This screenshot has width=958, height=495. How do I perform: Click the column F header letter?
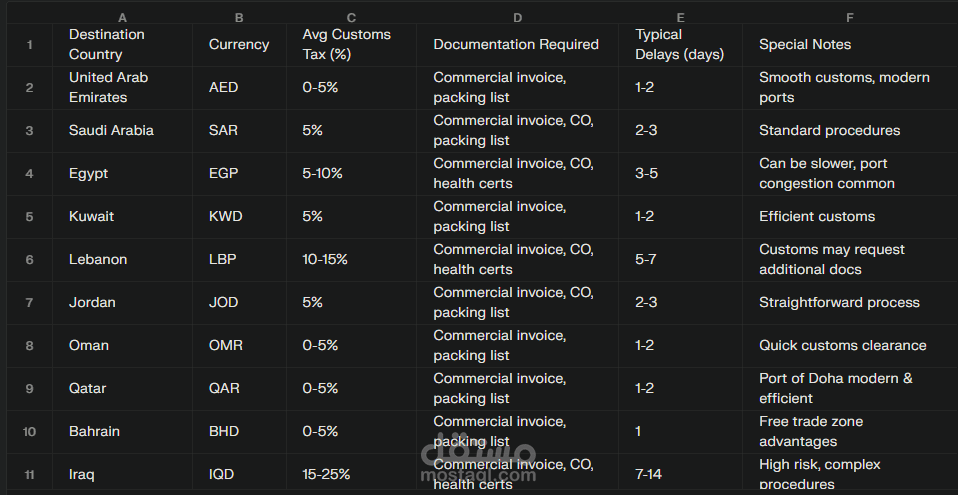pyautogui.click(x=849, y=17)
